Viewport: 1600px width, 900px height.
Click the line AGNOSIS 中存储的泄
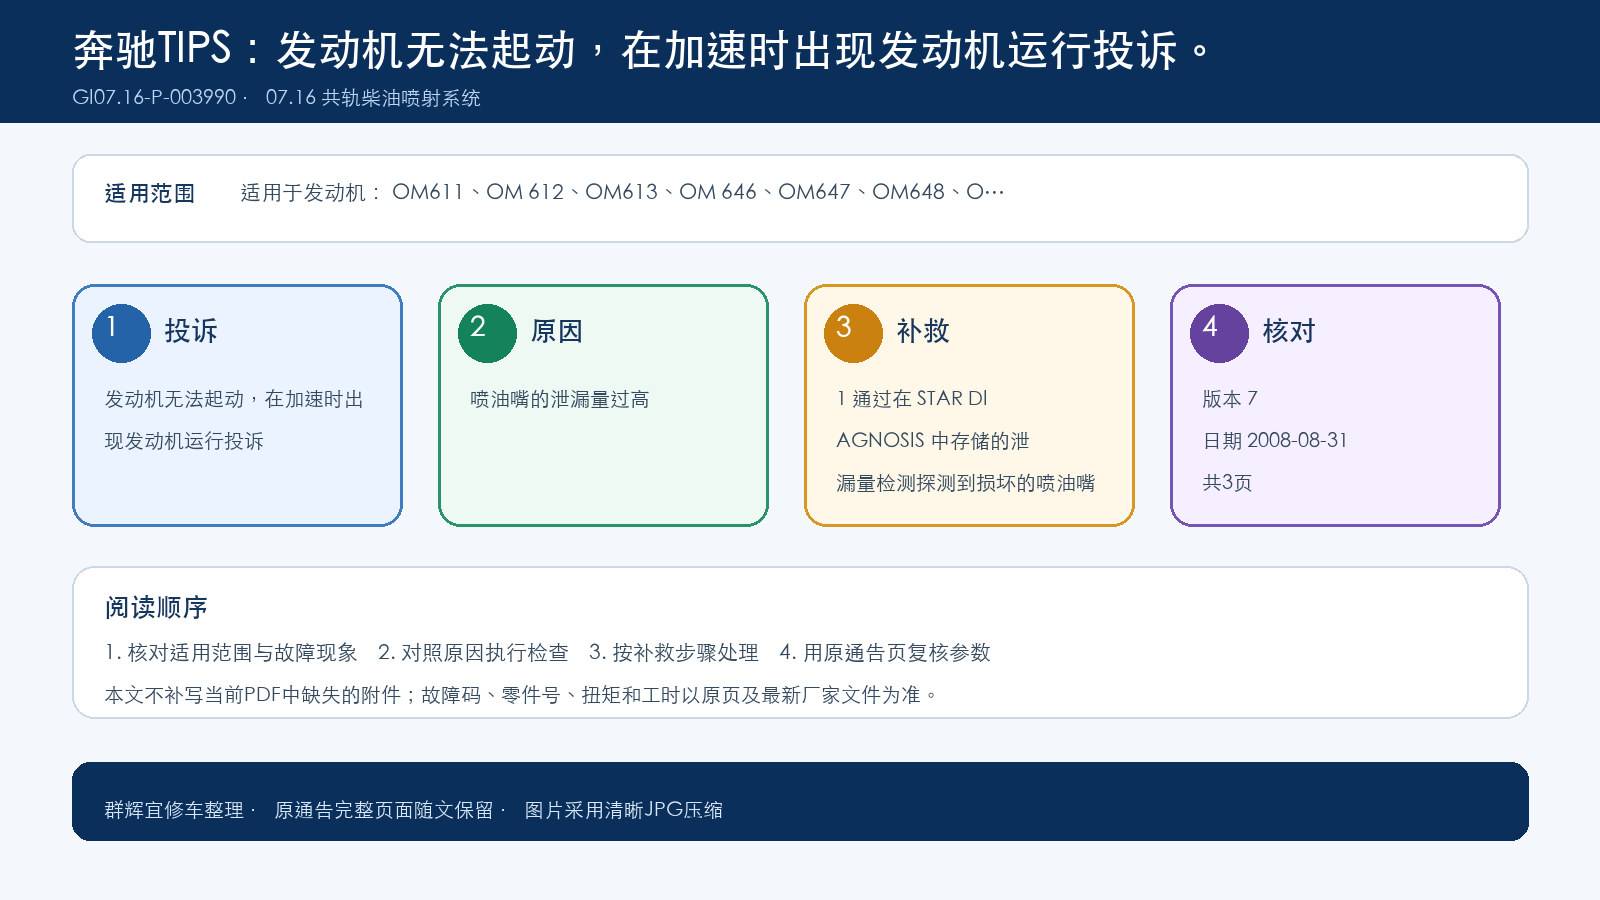933,441
